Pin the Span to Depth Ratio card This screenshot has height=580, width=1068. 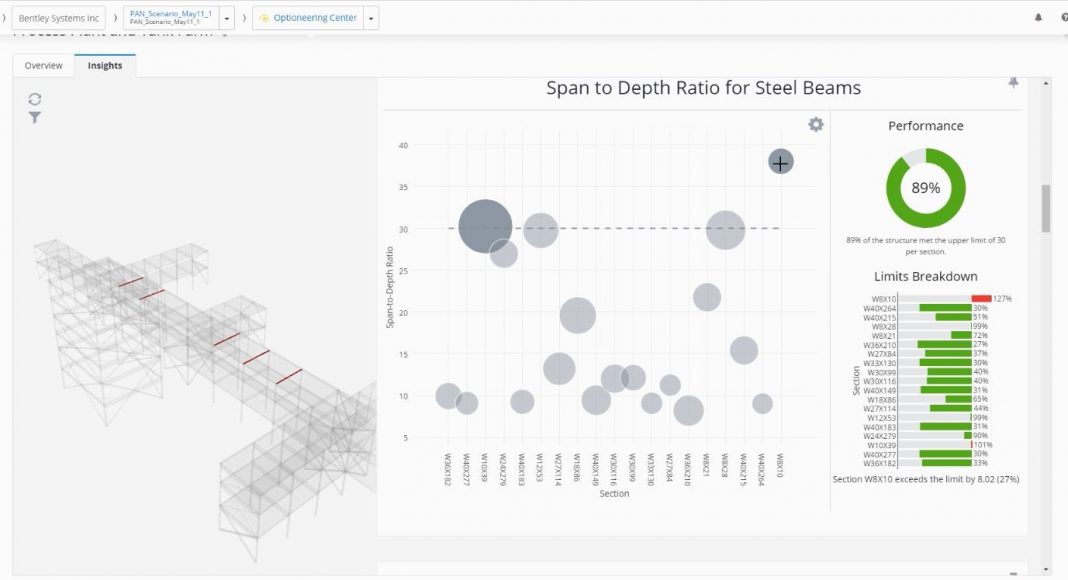coord(1013,83)
